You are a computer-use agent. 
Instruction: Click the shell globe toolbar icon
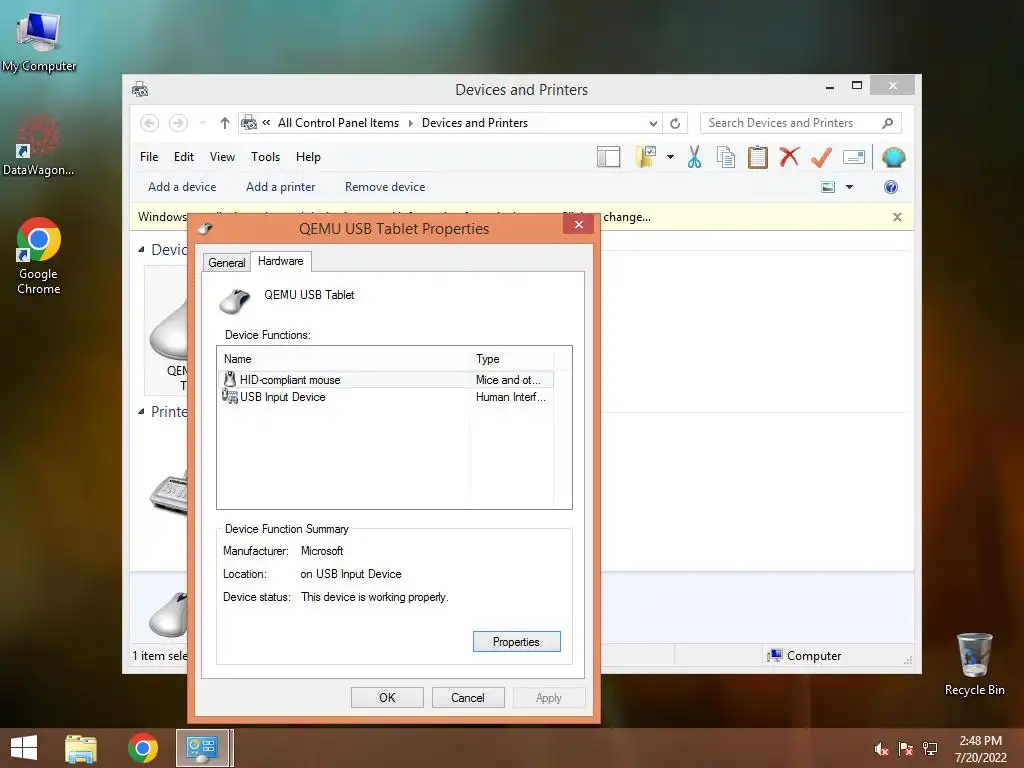(893, 157)
